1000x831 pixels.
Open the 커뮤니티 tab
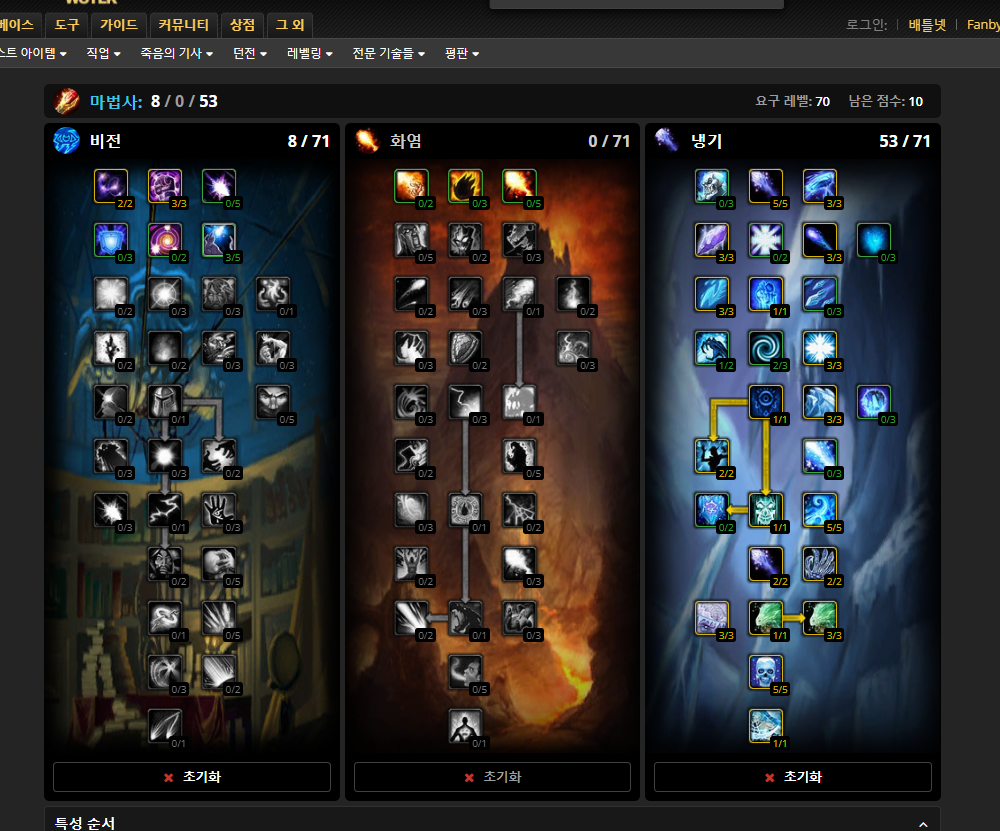tap(184, 25)
